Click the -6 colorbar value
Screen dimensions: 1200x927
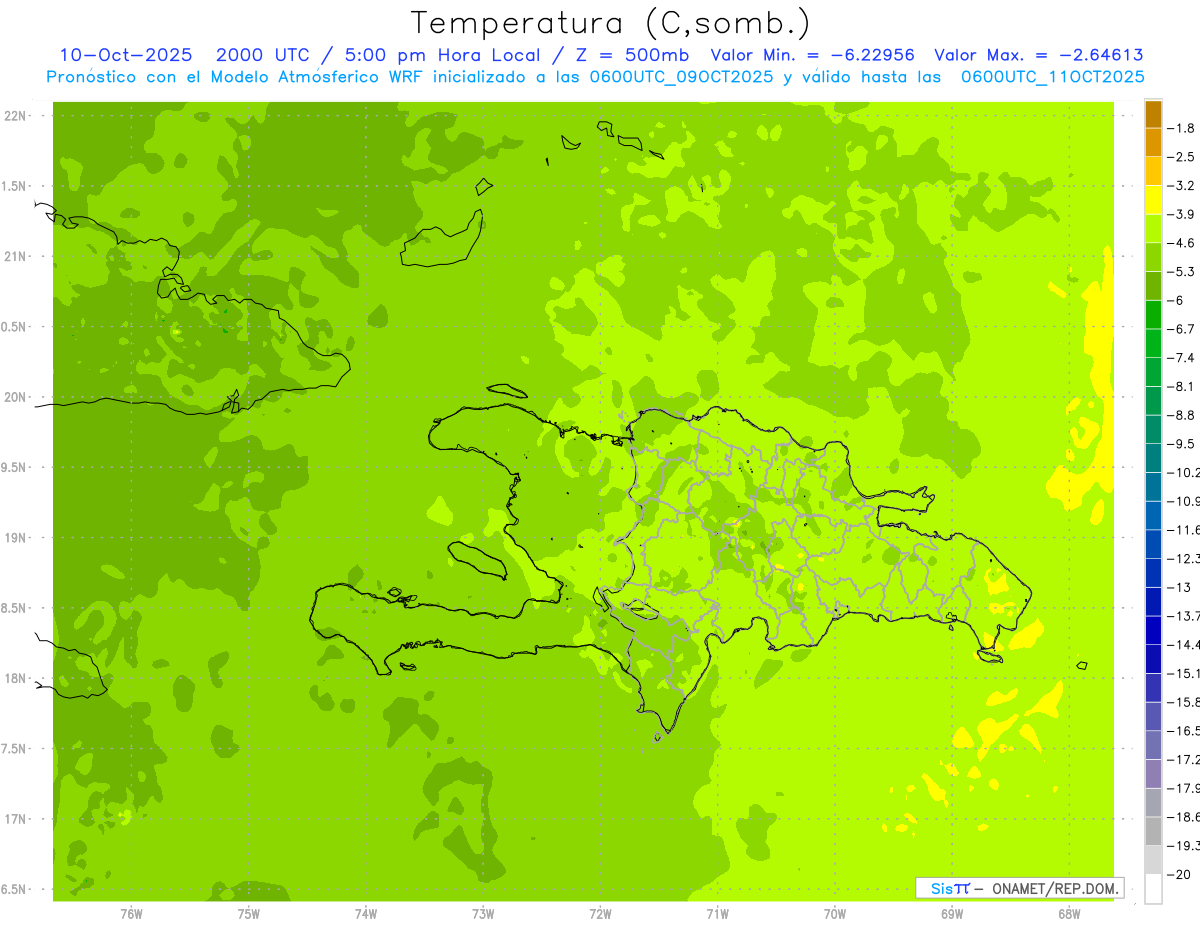1176,300
